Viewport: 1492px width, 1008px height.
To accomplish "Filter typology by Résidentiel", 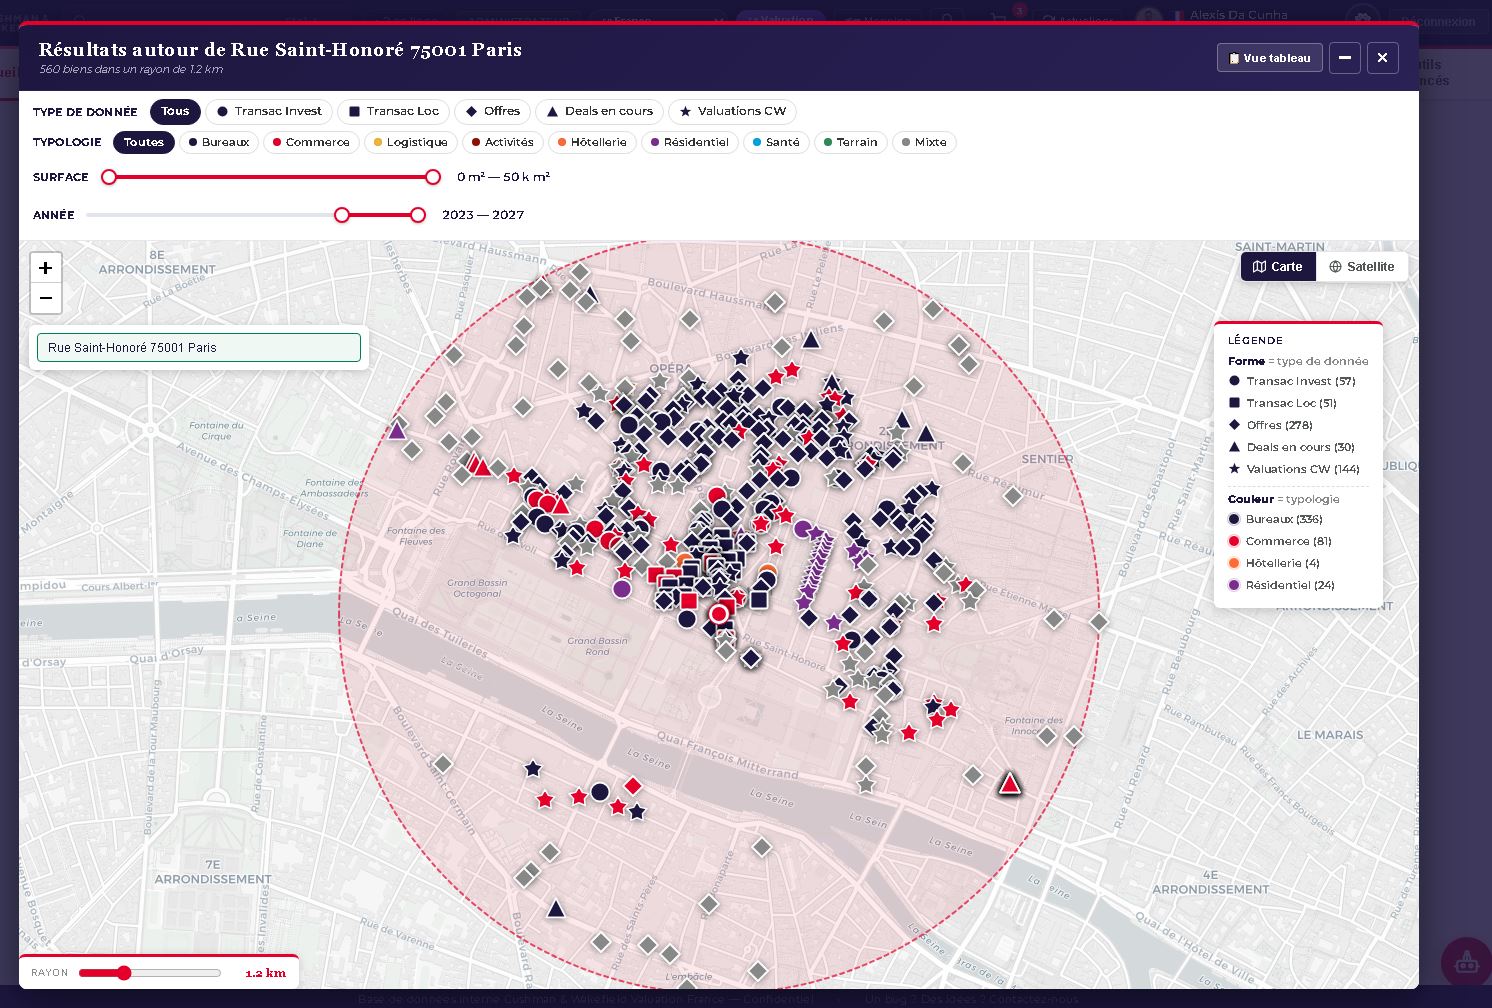I will pos(690,142).
